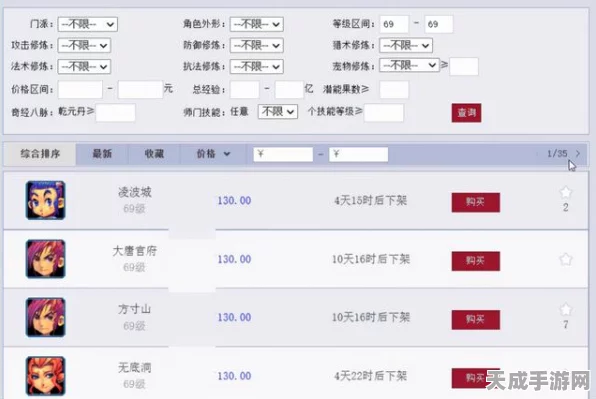Click the 大唐官府 character avatar
The height and width of the screenshot is (399, 596).
pos(46,259)
